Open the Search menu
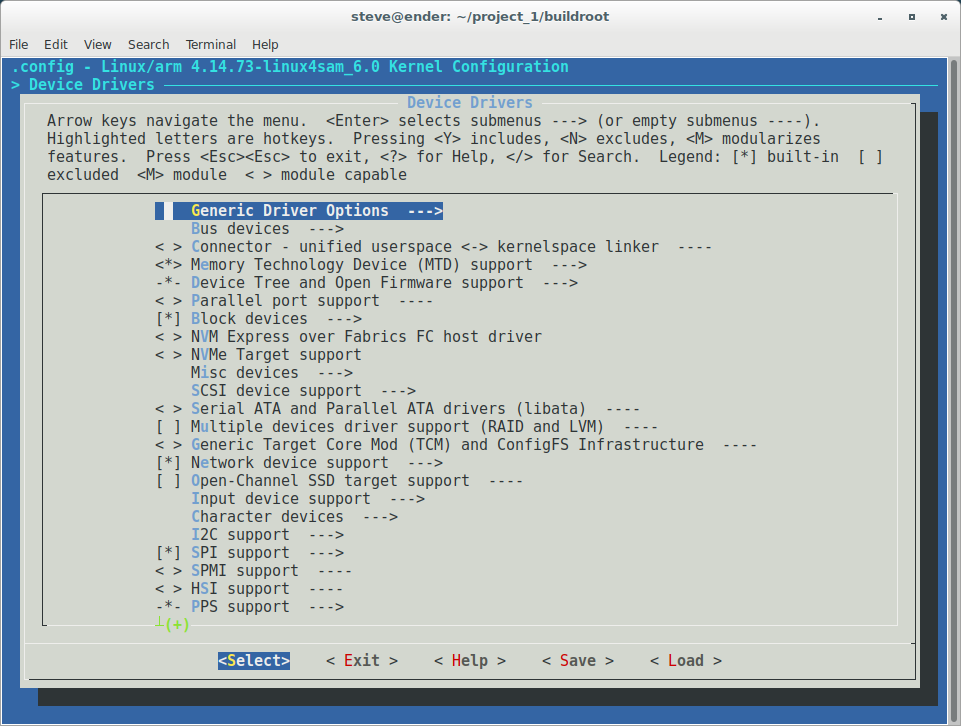The height and width of the screenshot is (726, 961). (x=148, y=44)
